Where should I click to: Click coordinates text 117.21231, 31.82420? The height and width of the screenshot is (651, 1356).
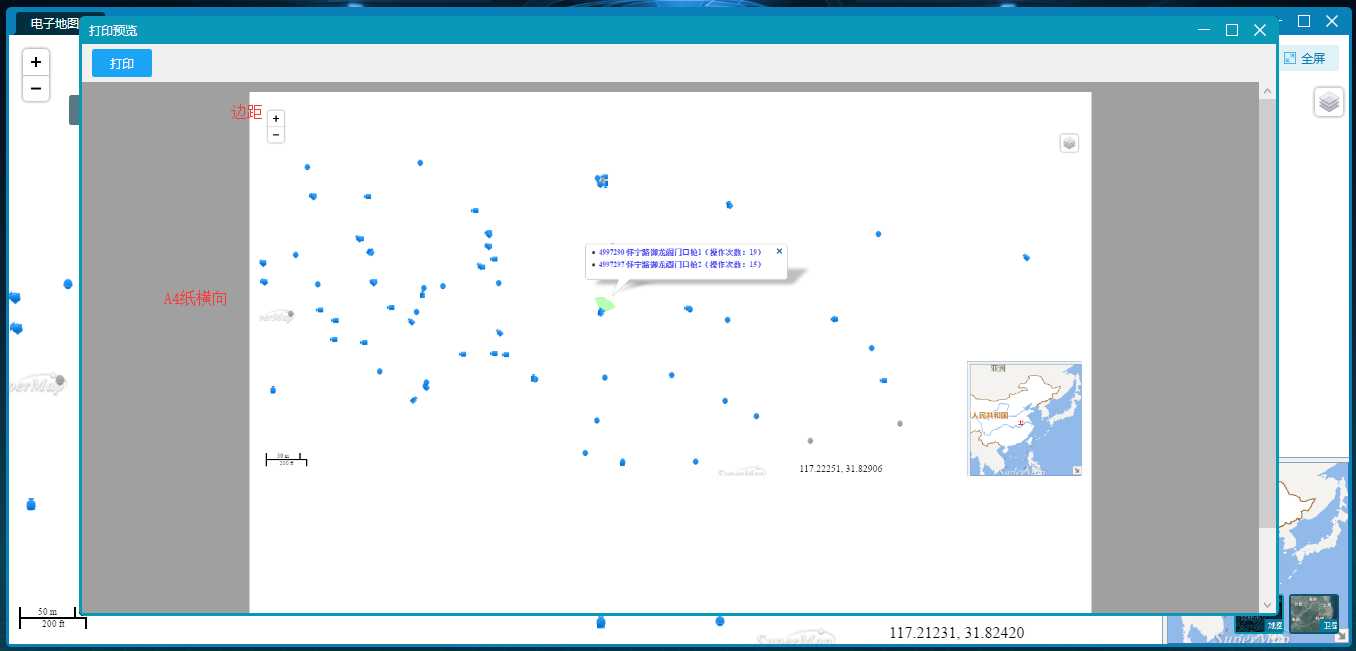(957, 633)
